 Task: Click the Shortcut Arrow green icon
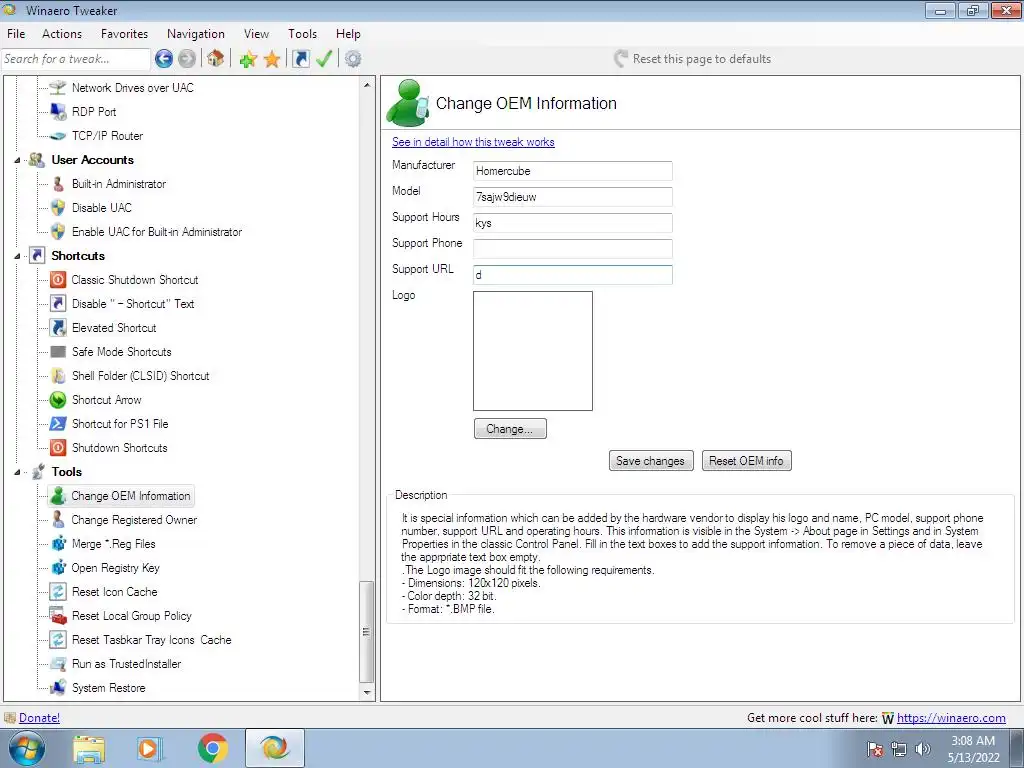pyautogui.click(x=58, y=400)
